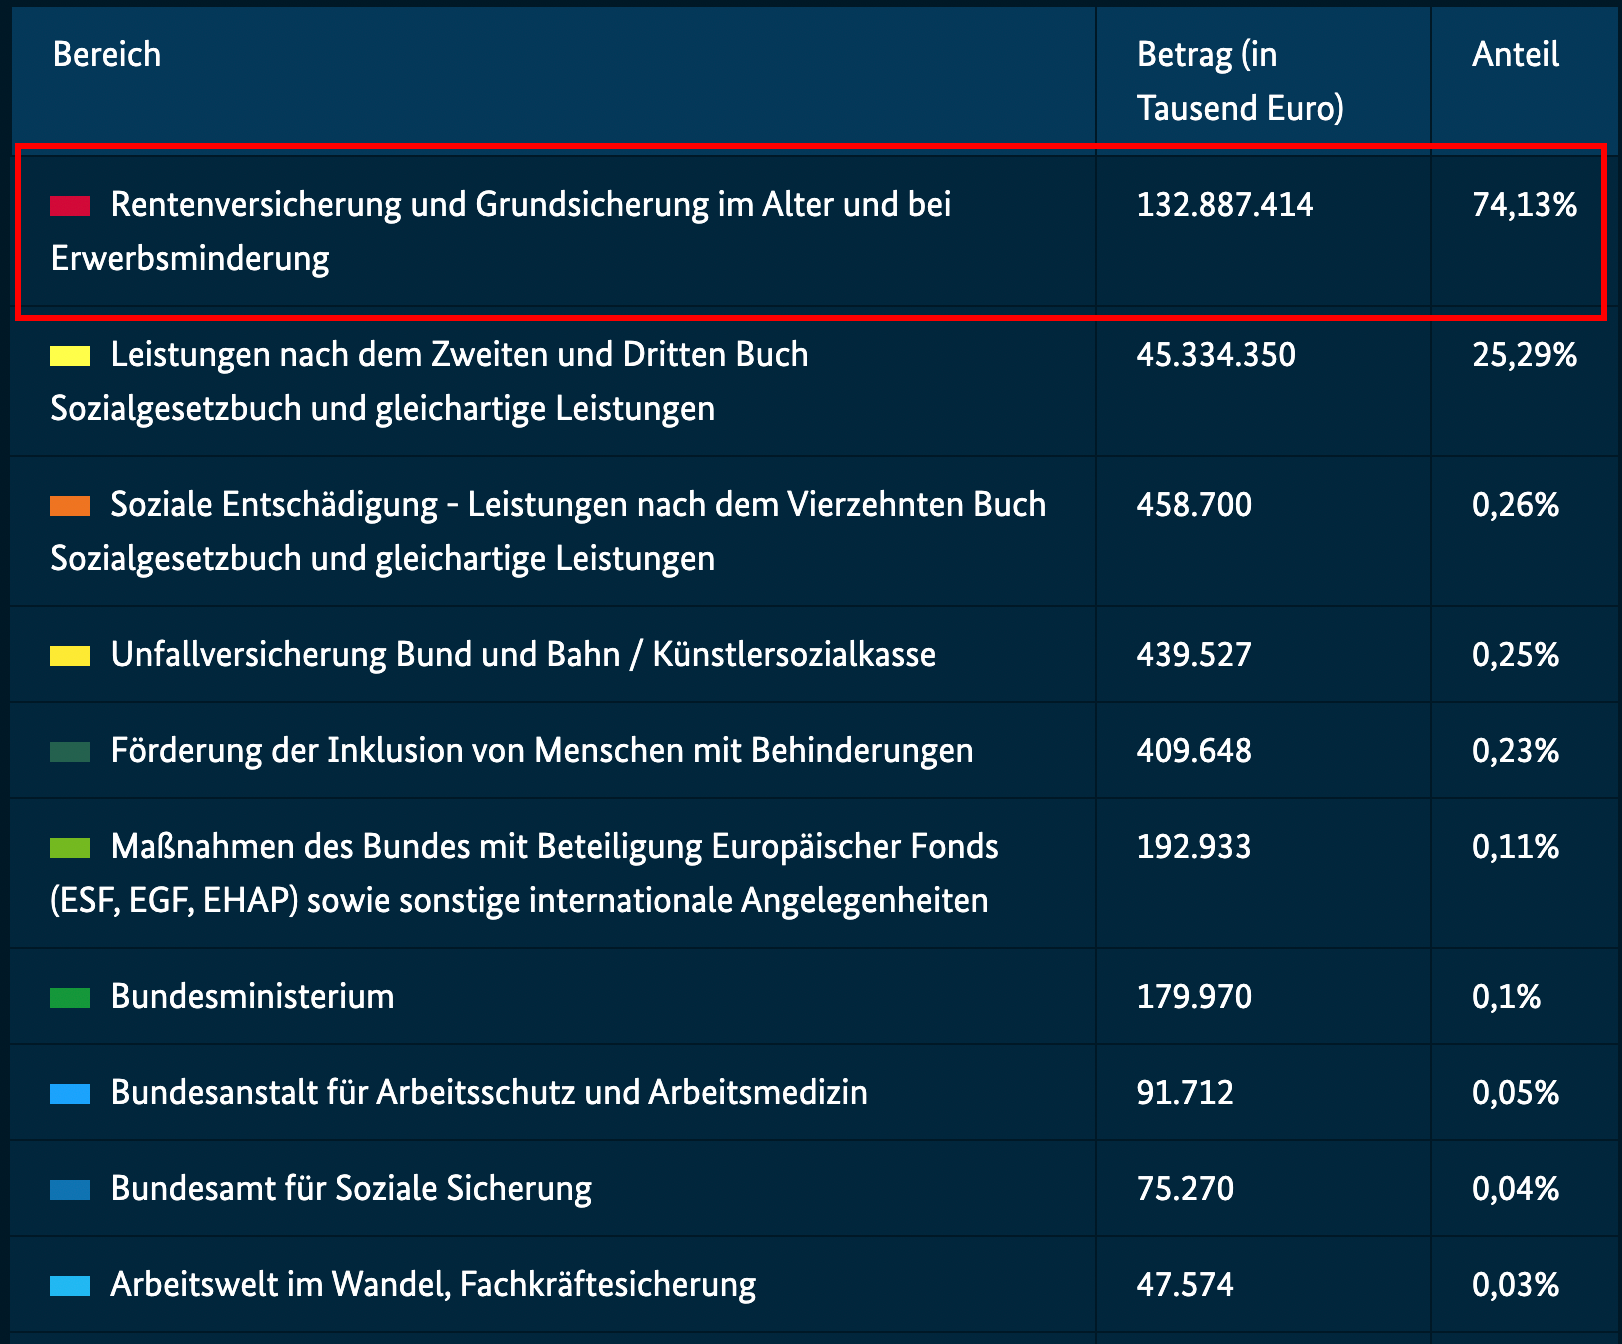Screen dimensions: 1622x1344
Task: Click the light blue swatch beside Arbeitswelt im Wandel
Action: click(x=70, y=1286)
